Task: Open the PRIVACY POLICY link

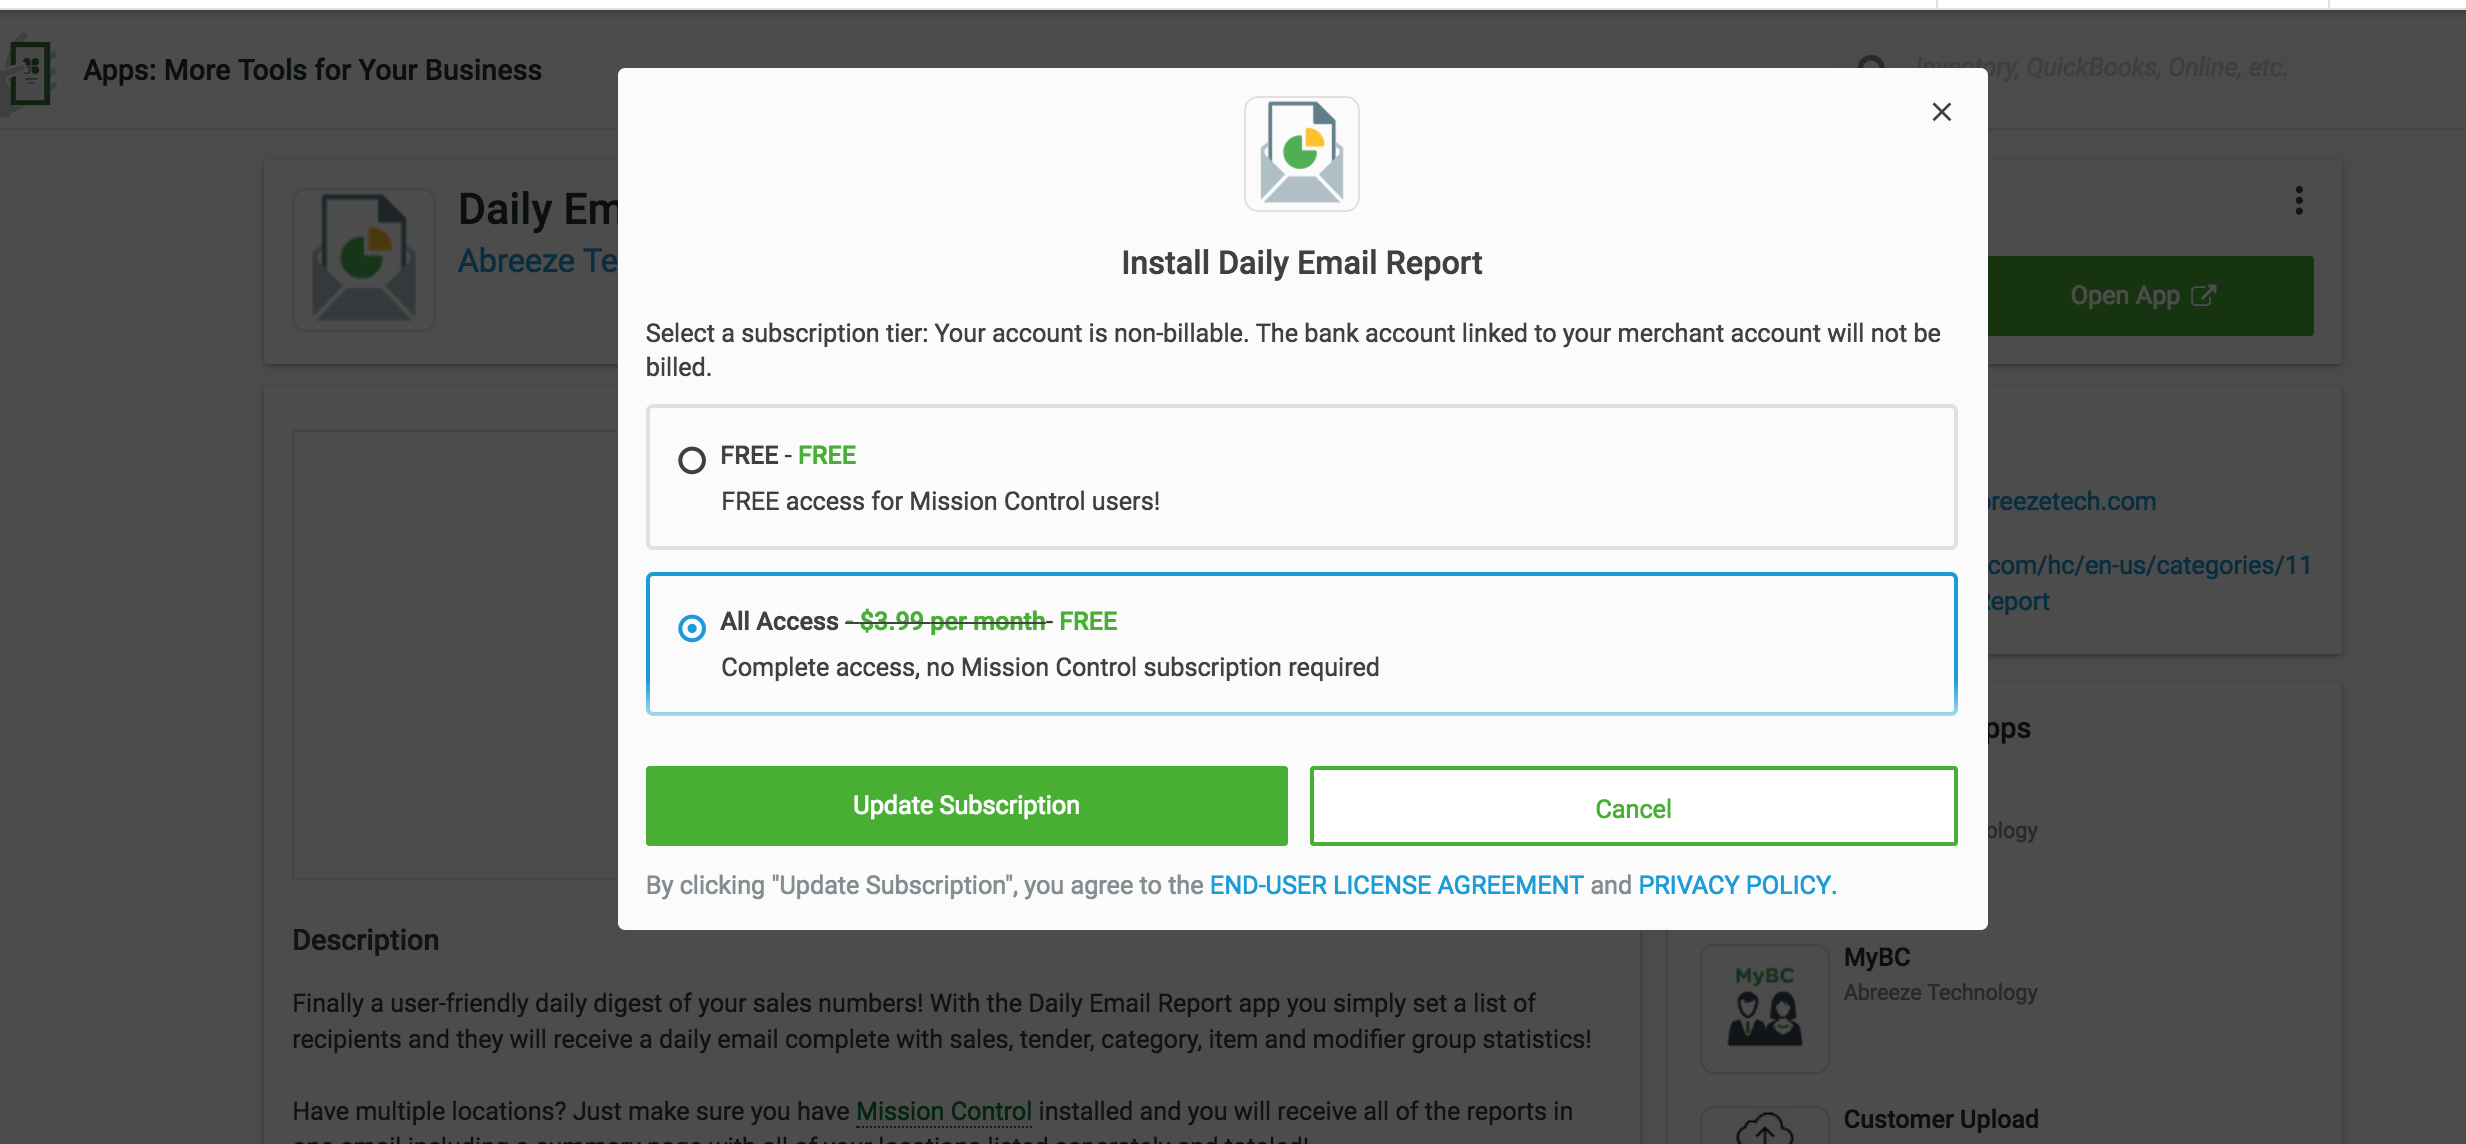Action: coord(1737,885)
